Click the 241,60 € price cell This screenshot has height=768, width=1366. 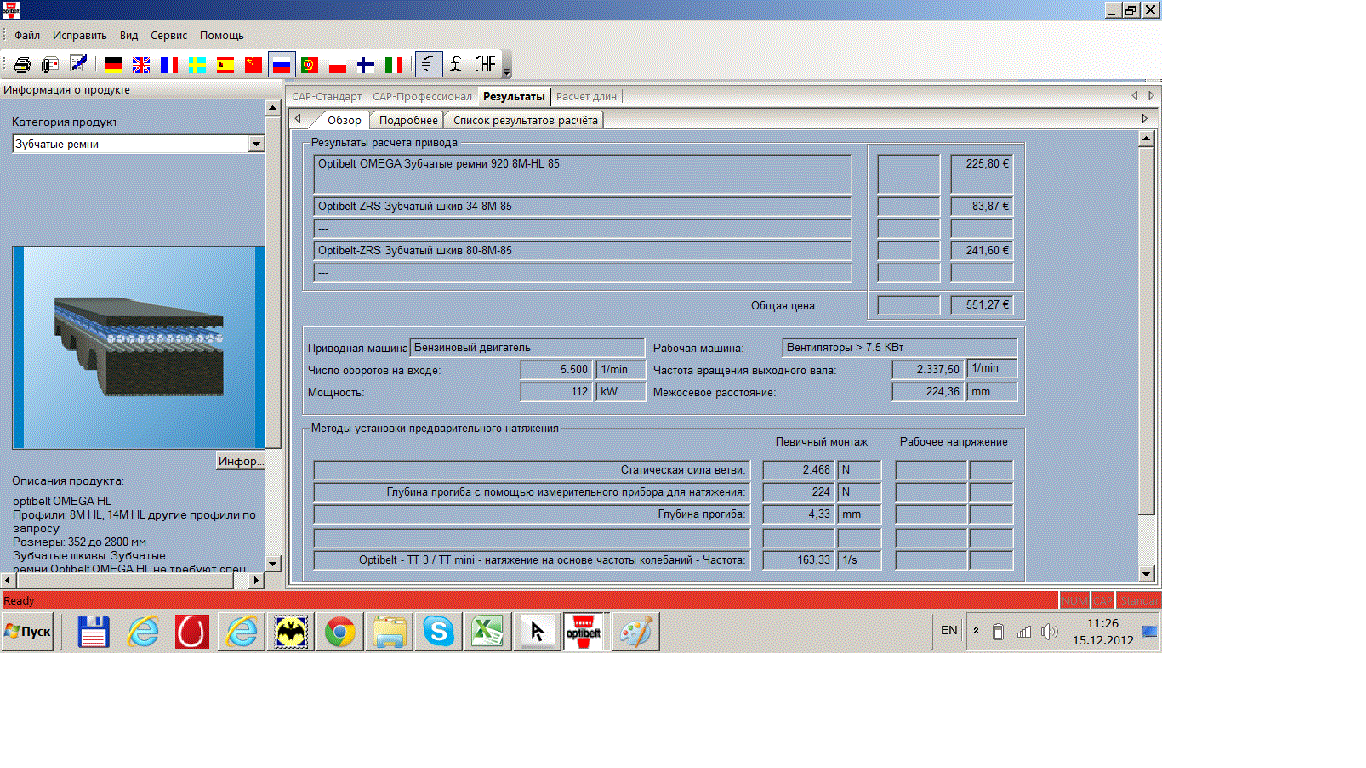[982, 250]
